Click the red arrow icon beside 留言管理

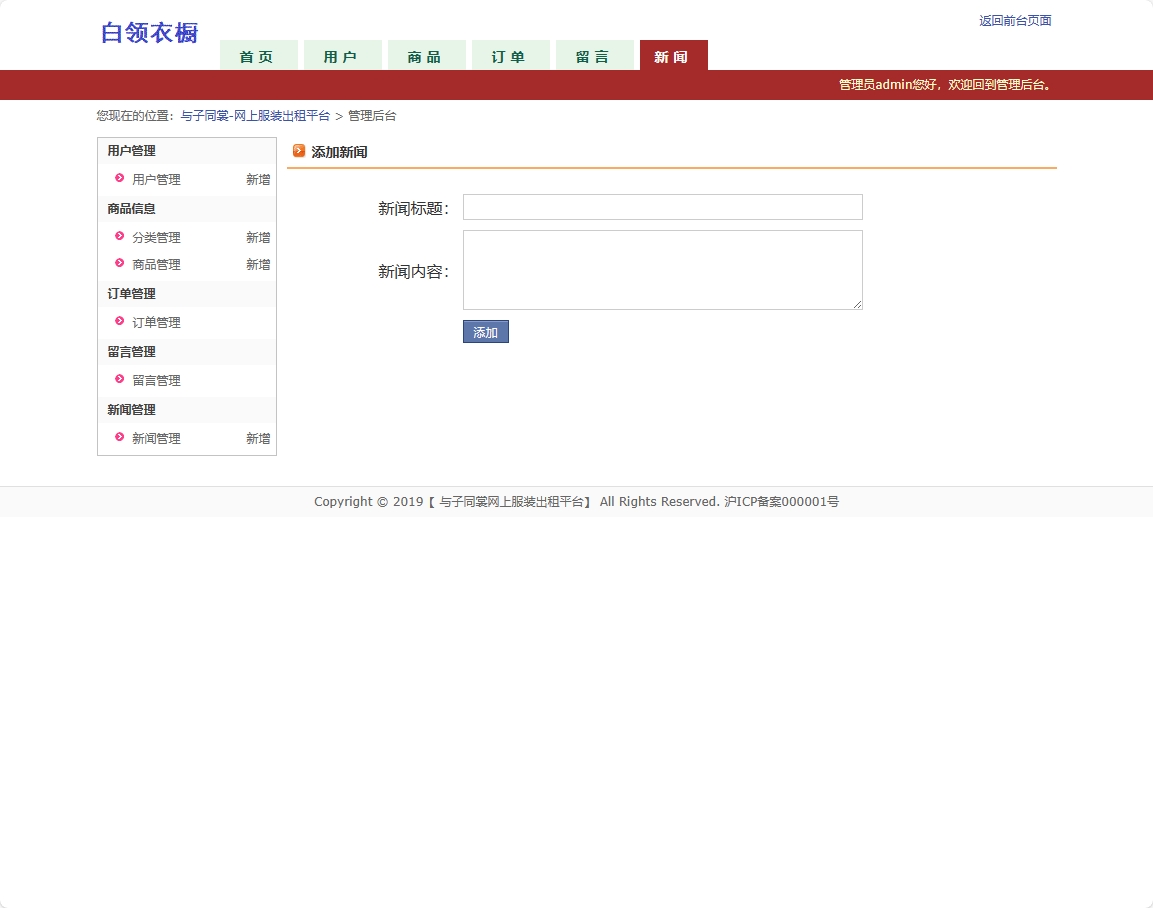pyautogui.click(x=118, y=380)
